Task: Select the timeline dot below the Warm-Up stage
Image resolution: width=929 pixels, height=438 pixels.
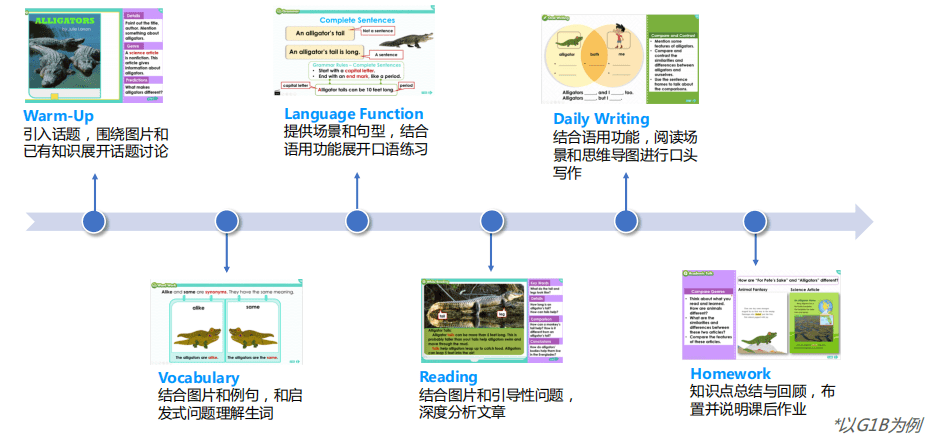Action: [94, 222]
